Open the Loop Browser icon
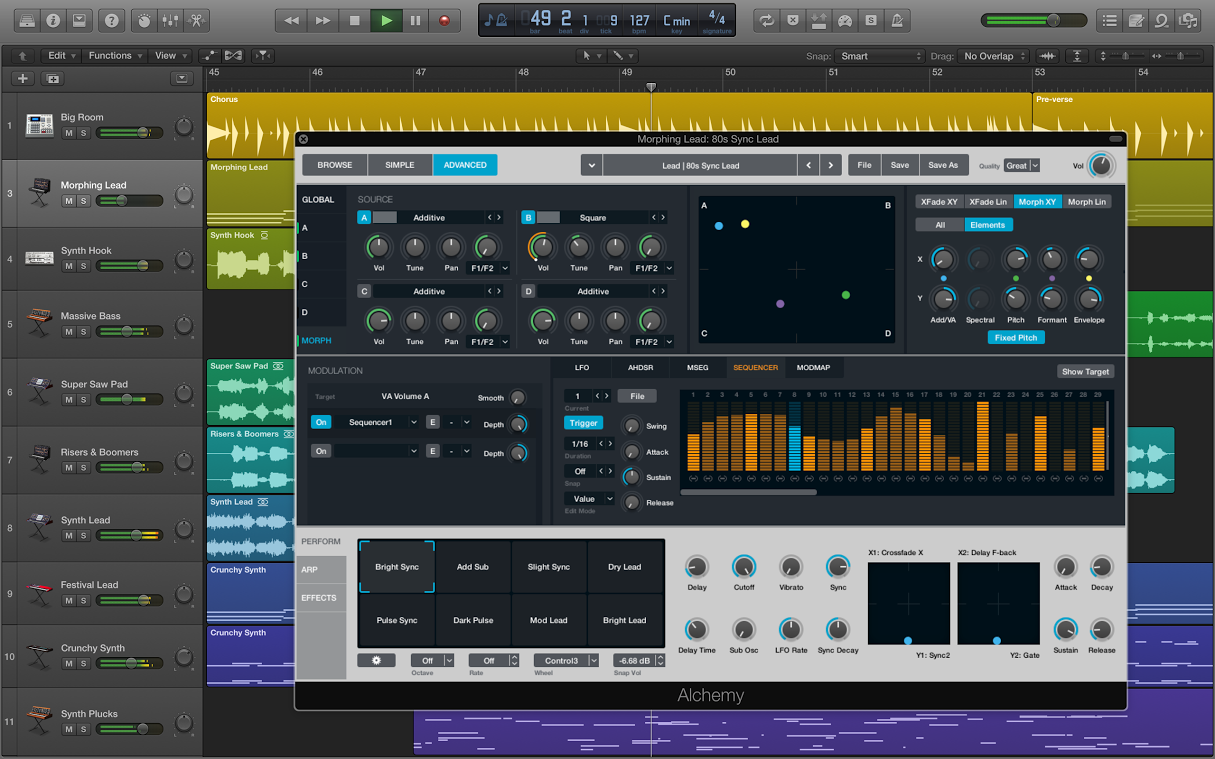The width and height of the screenshot is (1215, 759). pos(1159,19)
